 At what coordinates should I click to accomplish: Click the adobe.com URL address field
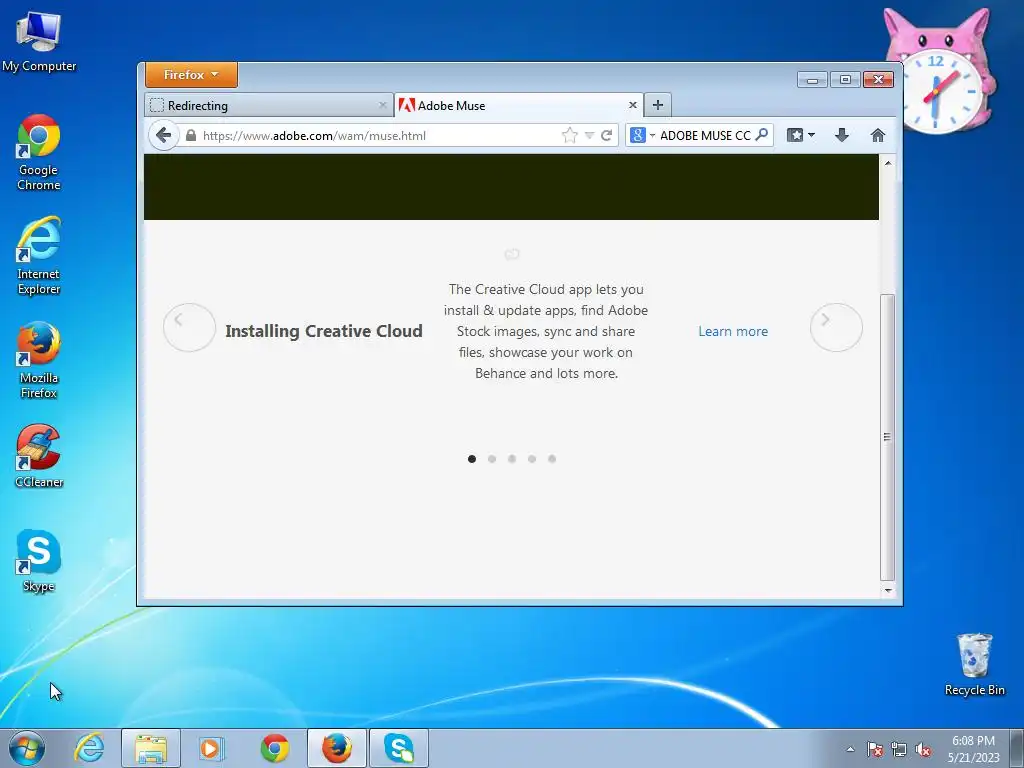pos(379,135)
